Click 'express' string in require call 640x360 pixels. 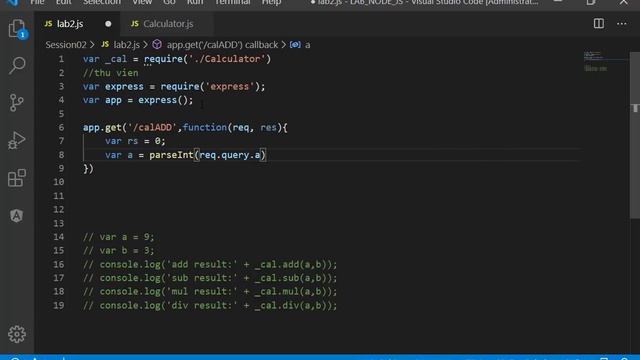229,87
